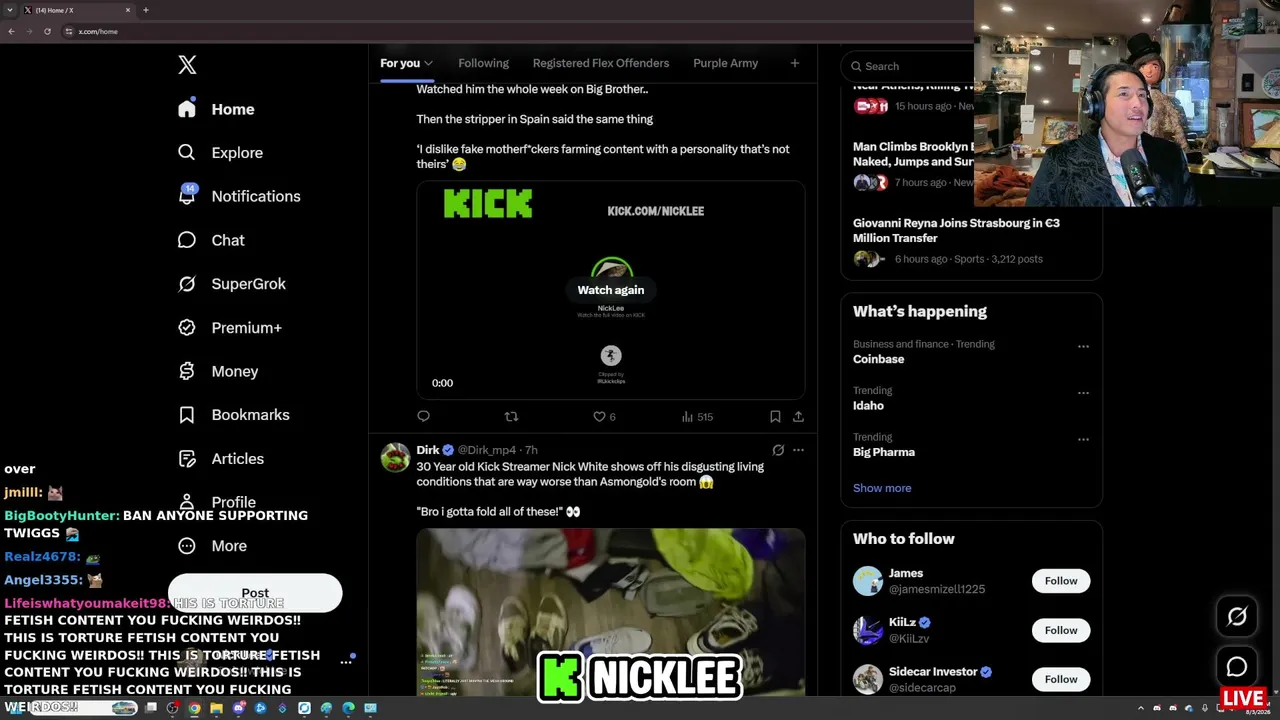
Task: Add a new timeline tab with plus
Action: [795, 63]
